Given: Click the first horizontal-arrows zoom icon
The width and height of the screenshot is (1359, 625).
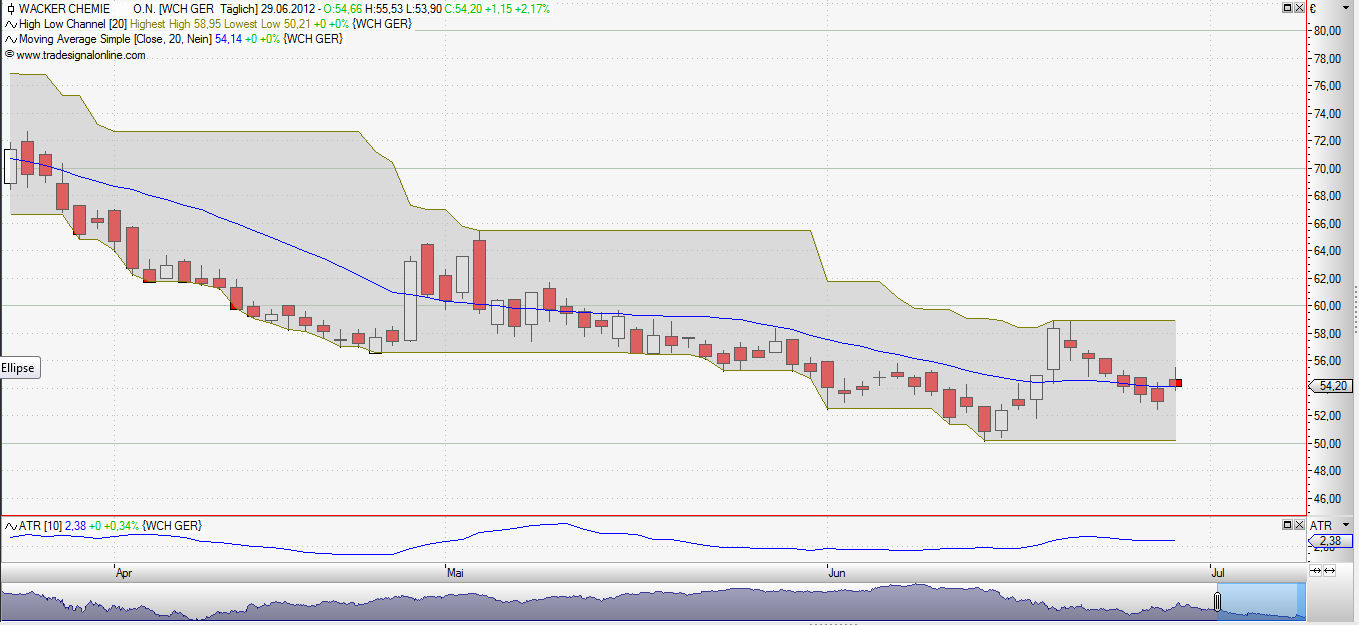Looking at the screenshot, I should coord(1317,570).
